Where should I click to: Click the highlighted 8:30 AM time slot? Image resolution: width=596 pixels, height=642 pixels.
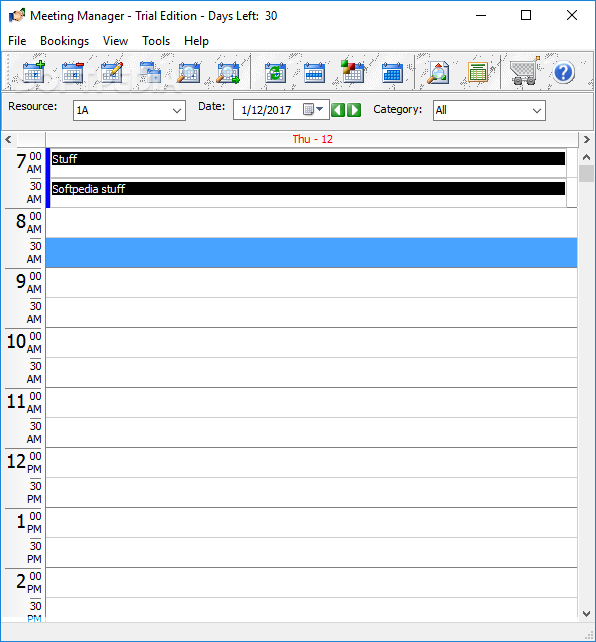tap(312, 253)
